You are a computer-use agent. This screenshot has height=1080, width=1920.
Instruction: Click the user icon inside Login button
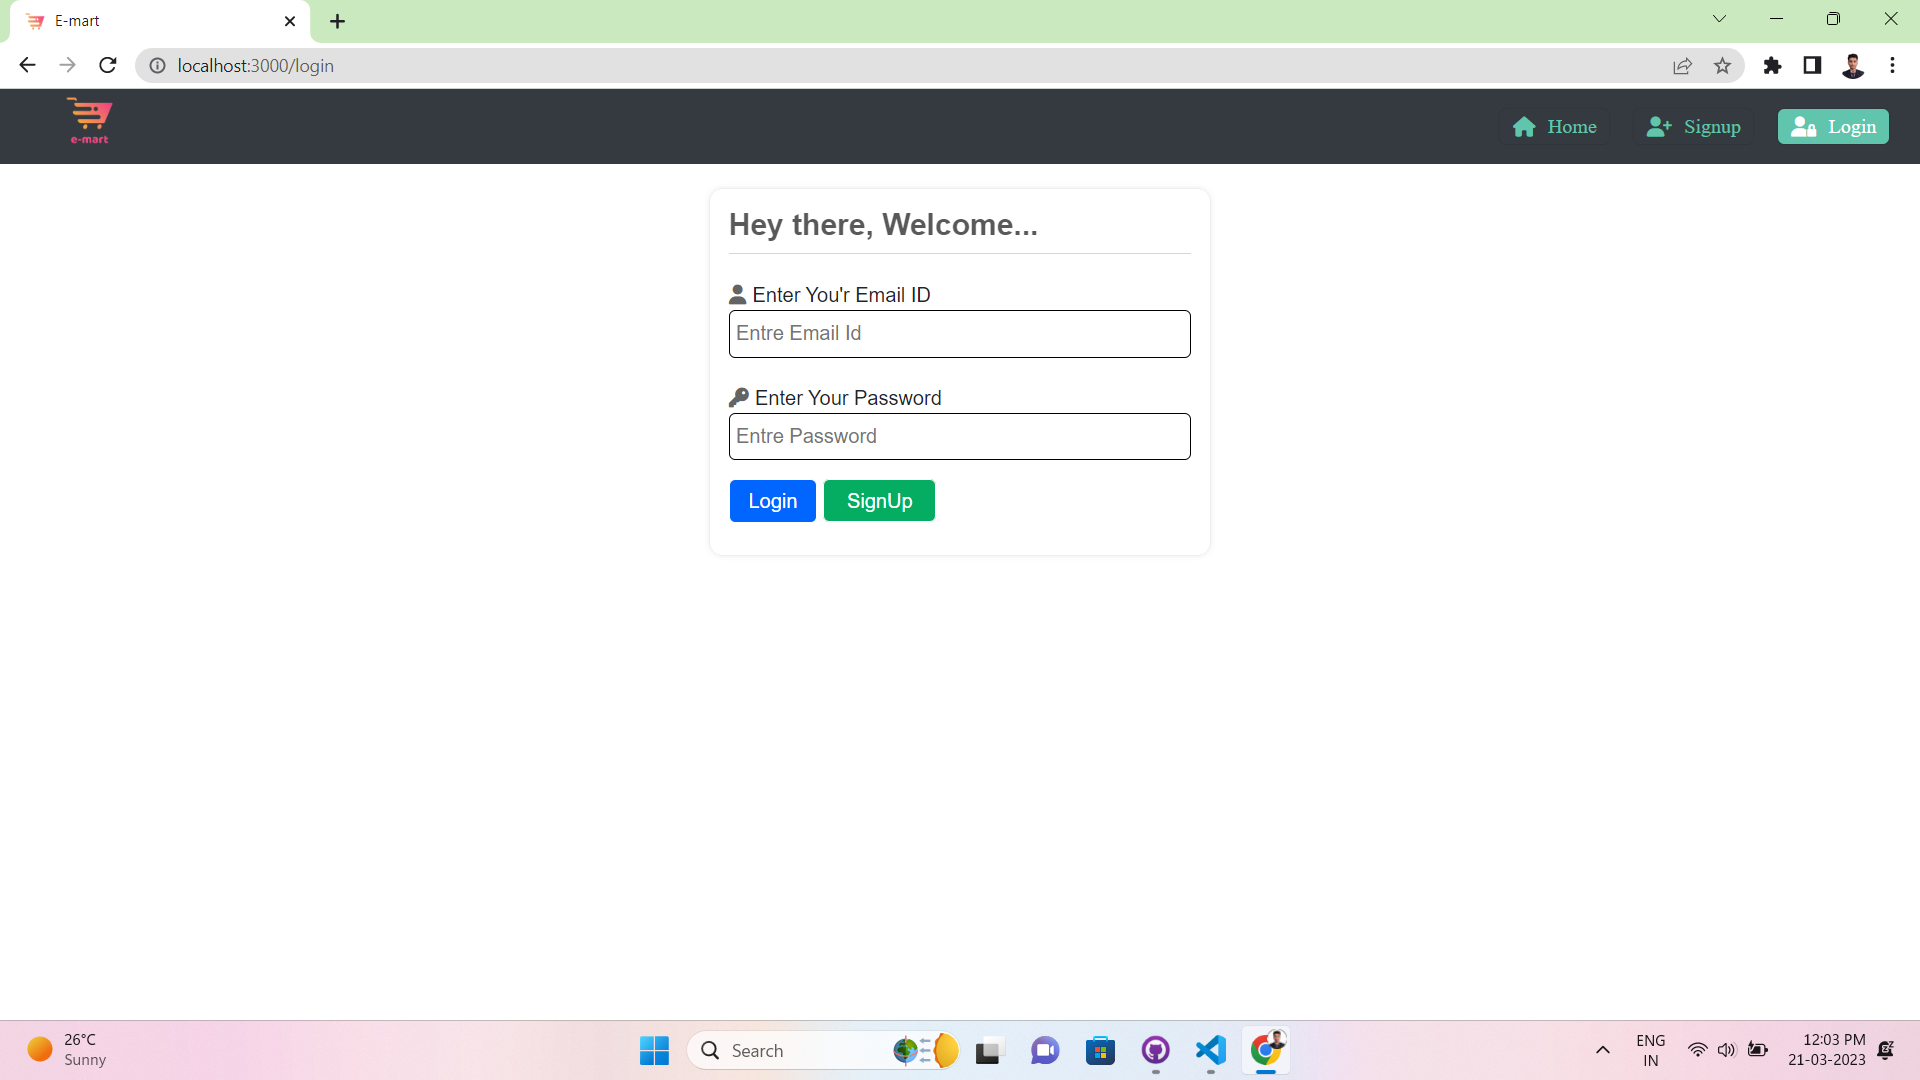(1803, 127)
